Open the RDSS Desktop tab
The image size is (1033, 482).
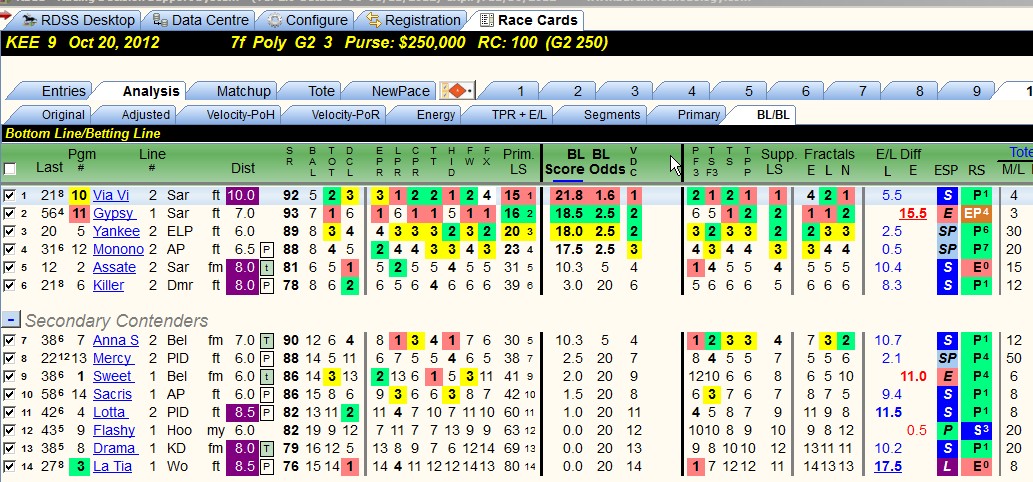[x=78, y=20]
